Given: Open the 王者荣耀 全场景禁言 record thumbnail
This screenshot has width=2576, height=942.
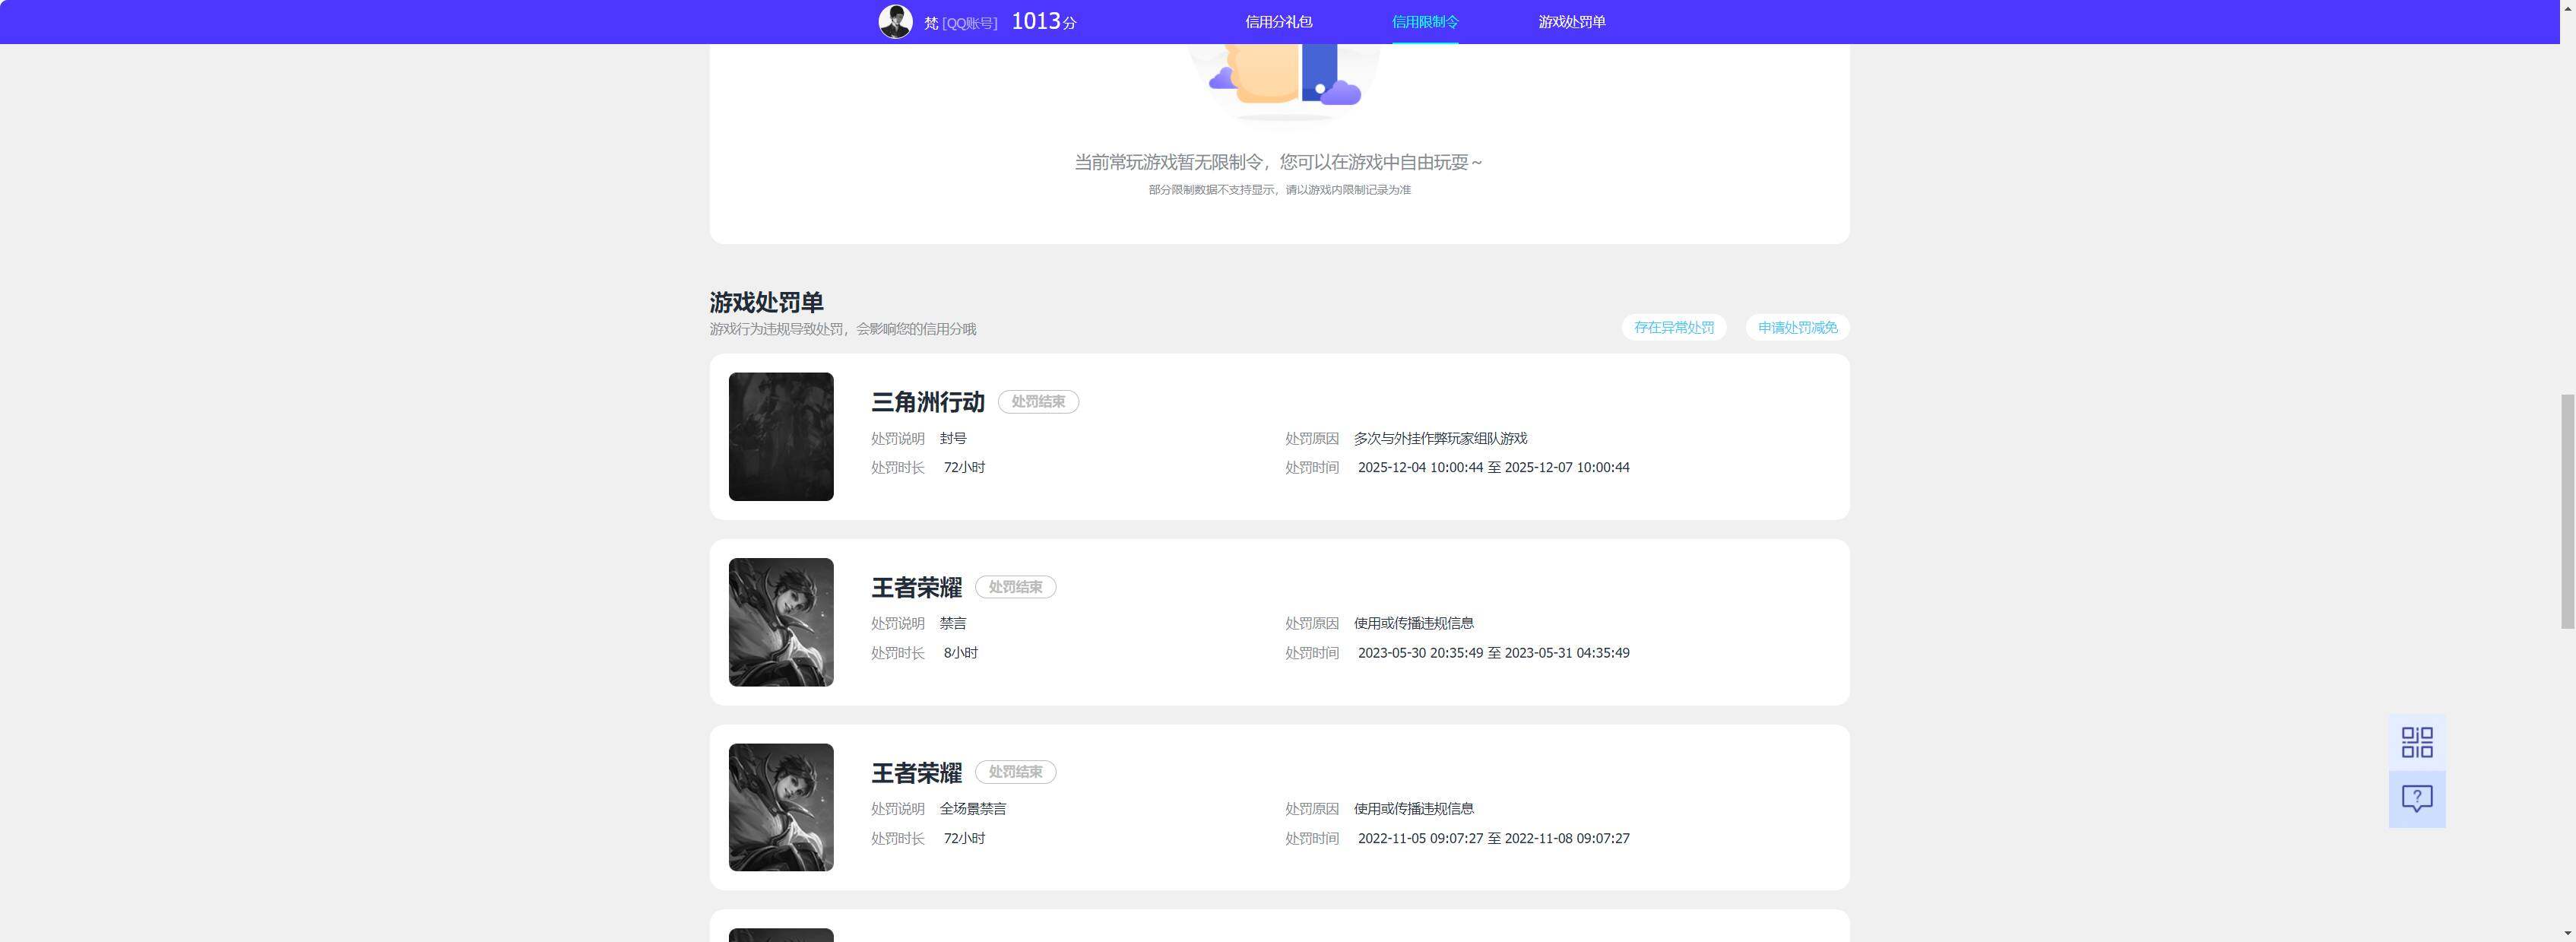Looking at the screenshot, I should [x=781, y=807].
